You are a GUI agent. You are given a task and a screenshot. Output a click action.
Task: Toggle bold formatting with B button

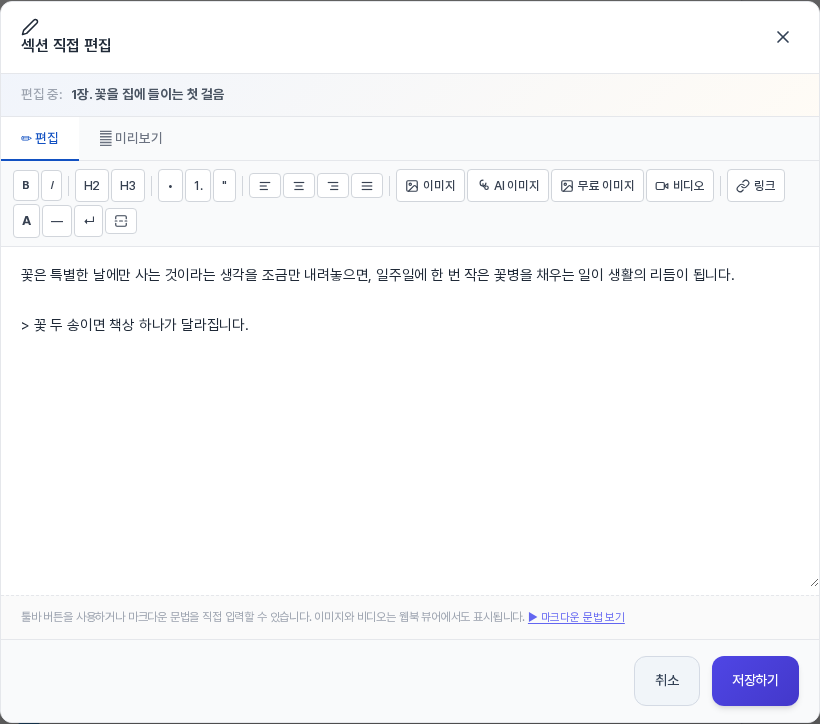tap(26, 185)
